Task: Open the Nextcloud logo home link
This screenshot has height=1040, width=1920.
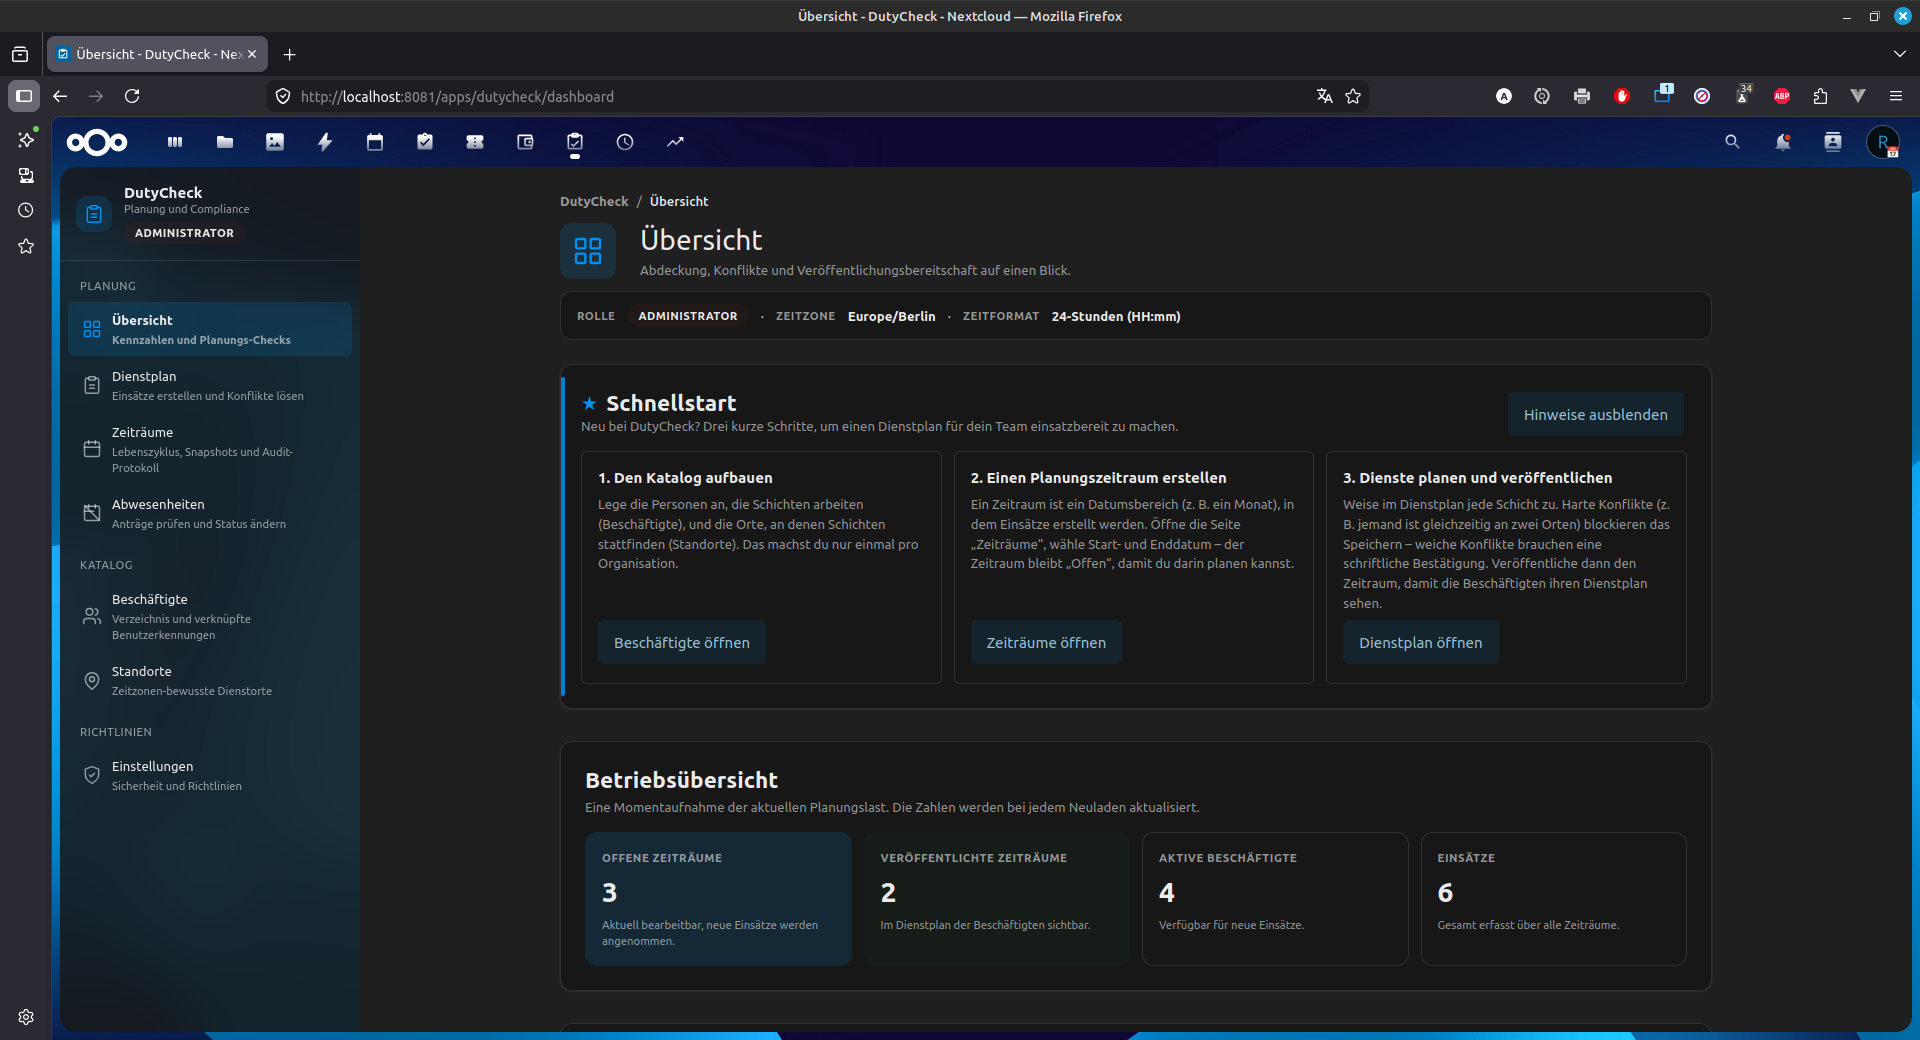Action: [x=97, y=142]
